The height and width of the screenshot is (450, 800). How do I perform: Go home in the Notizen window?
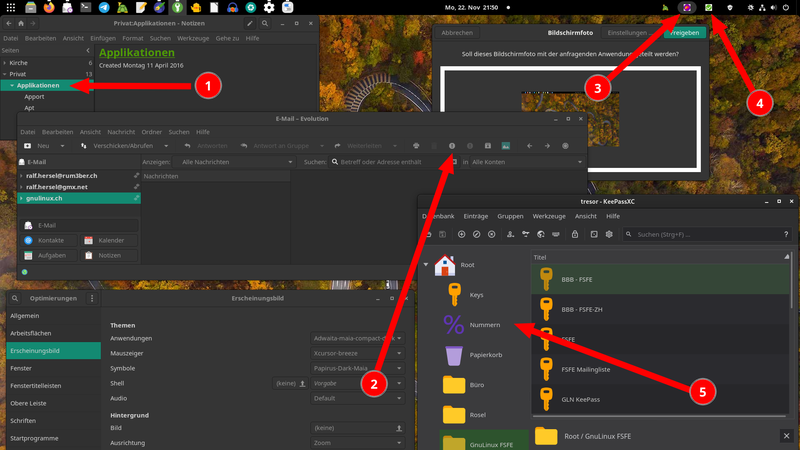coord(21,23)
